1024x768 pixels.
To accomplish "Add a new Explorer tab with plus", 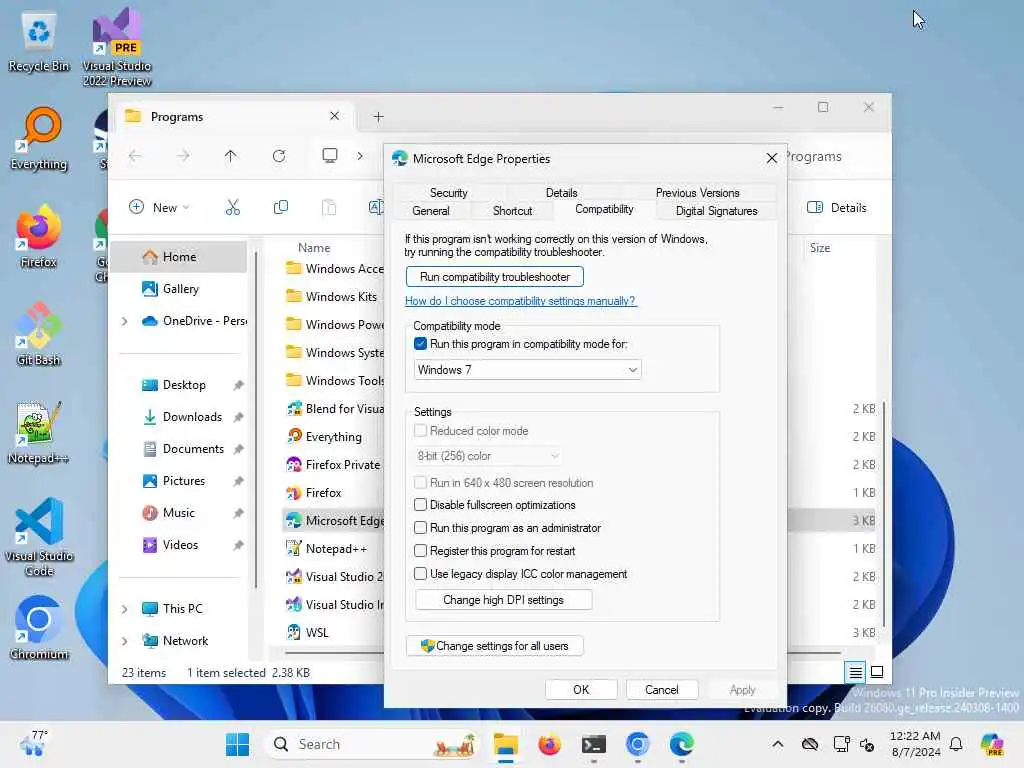I will tap(378, 117).
